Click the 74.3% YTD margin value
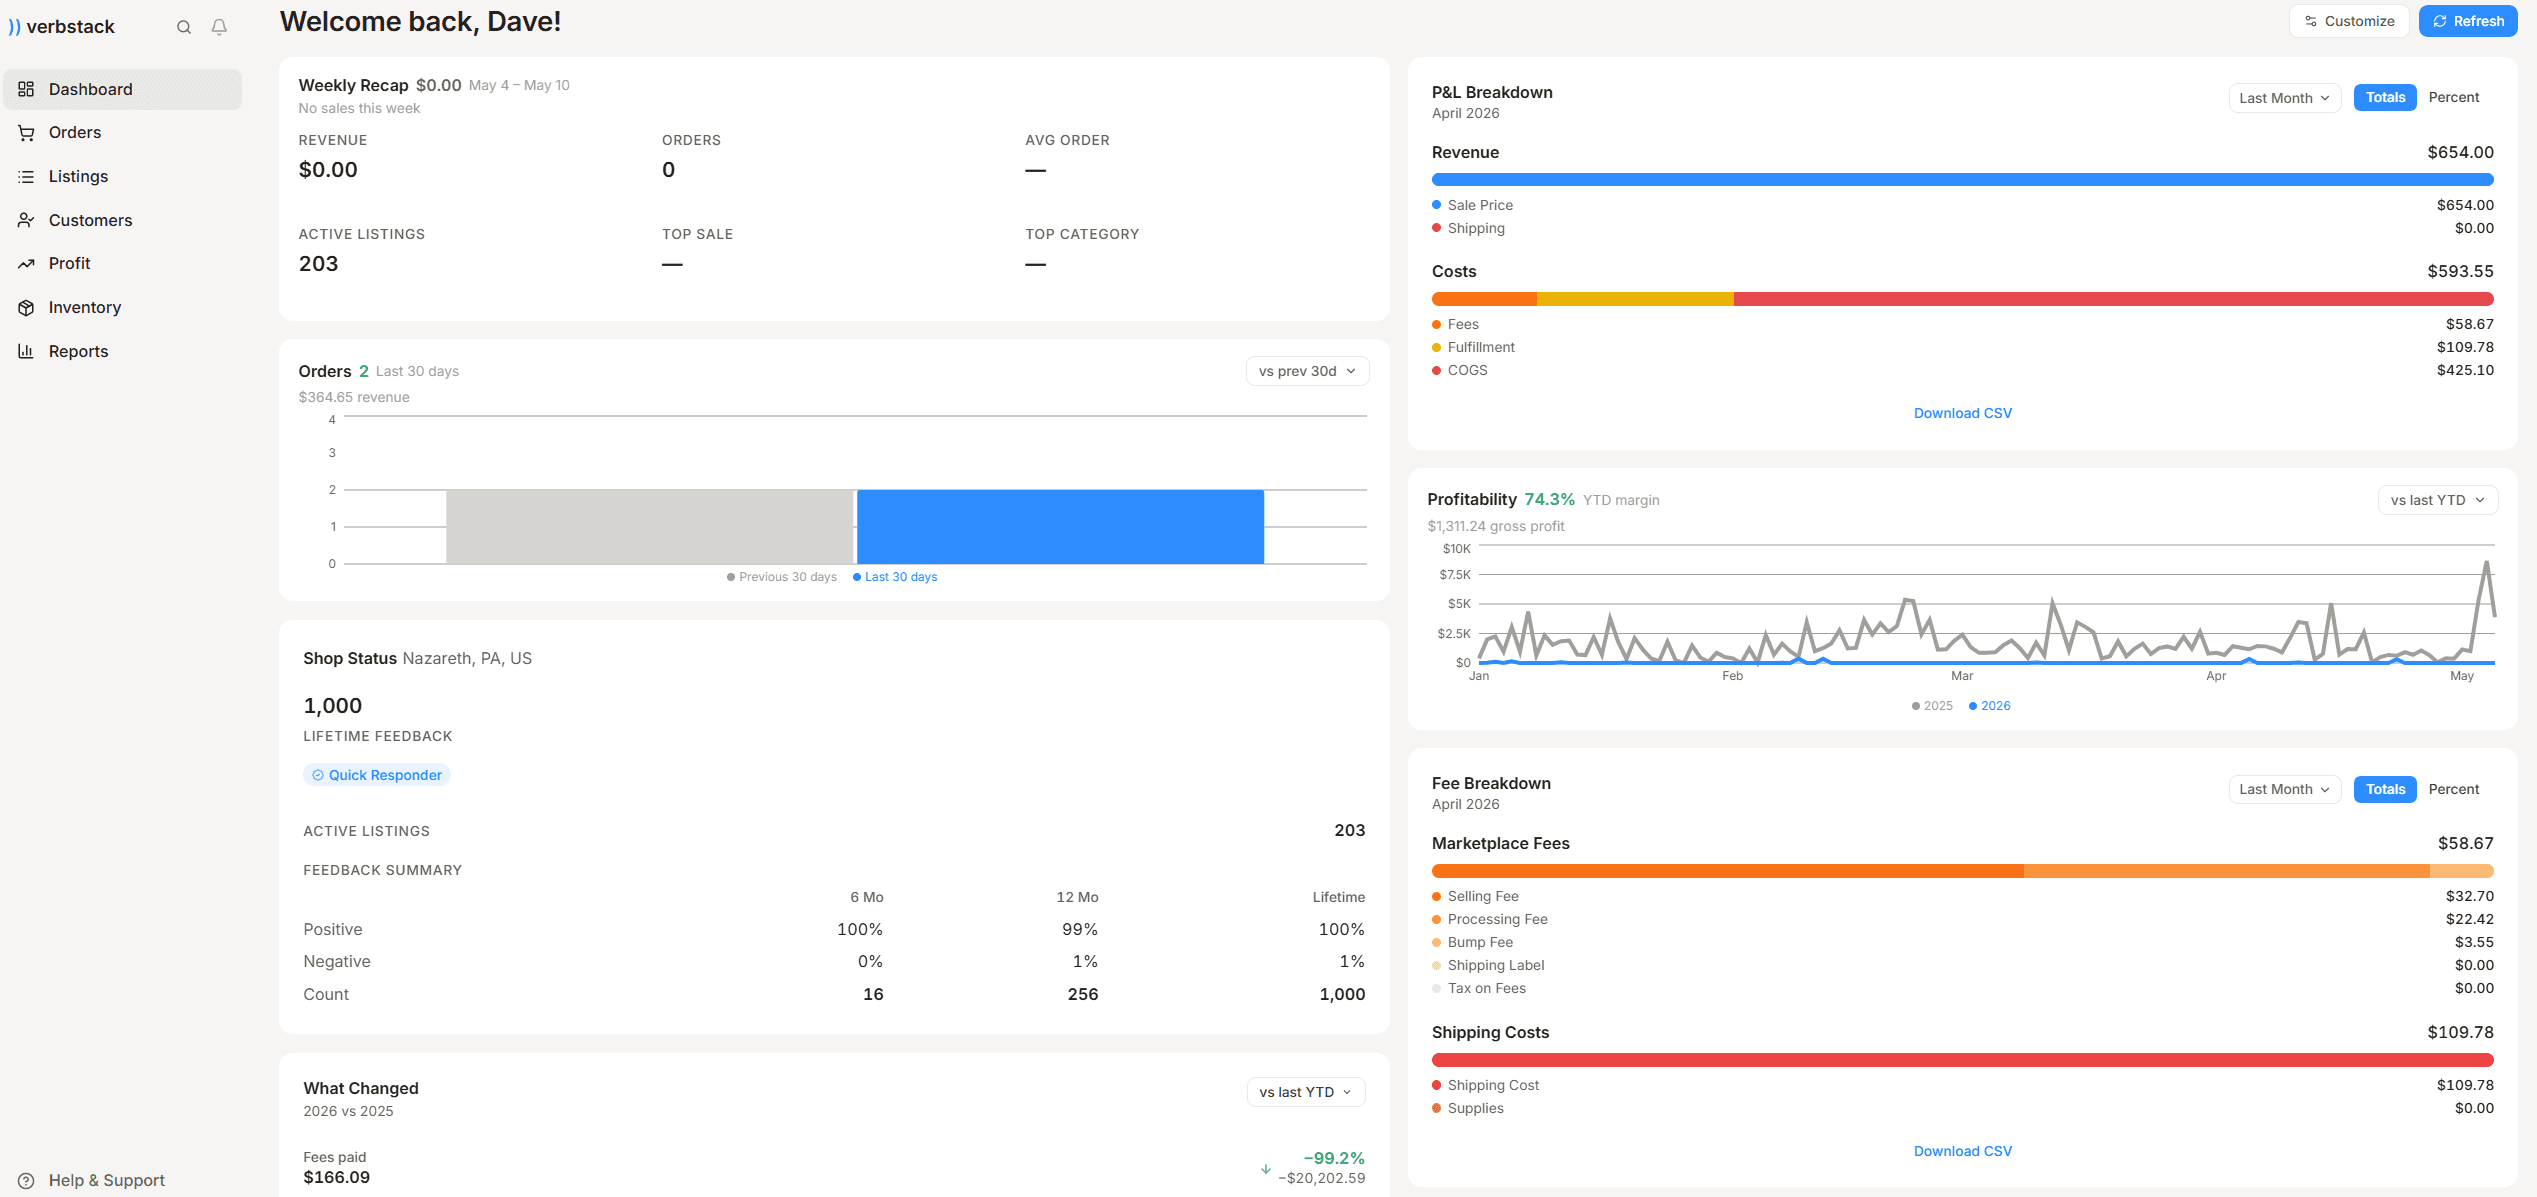This screenshot has width=2537, height=1197. 1549,499
